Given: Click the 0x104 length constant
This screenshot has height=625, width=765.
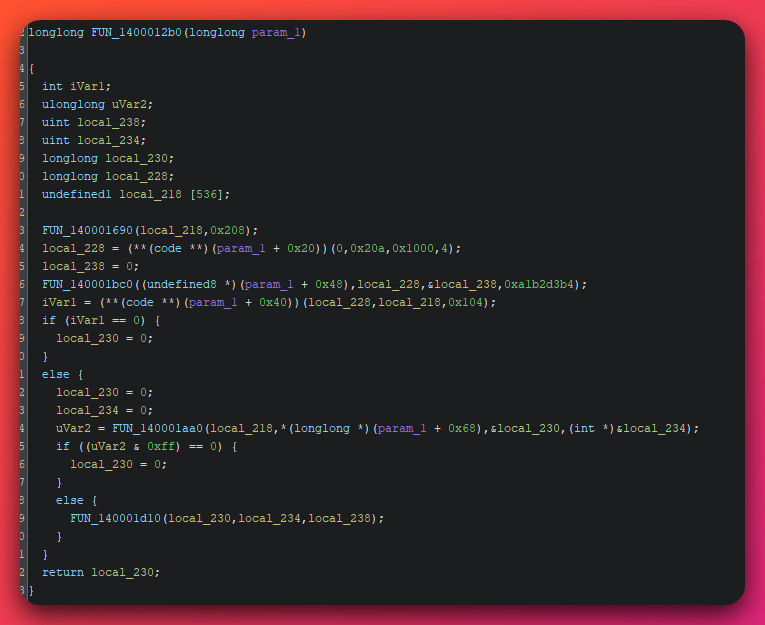Looking at the screenshot, I should [465, 302].
